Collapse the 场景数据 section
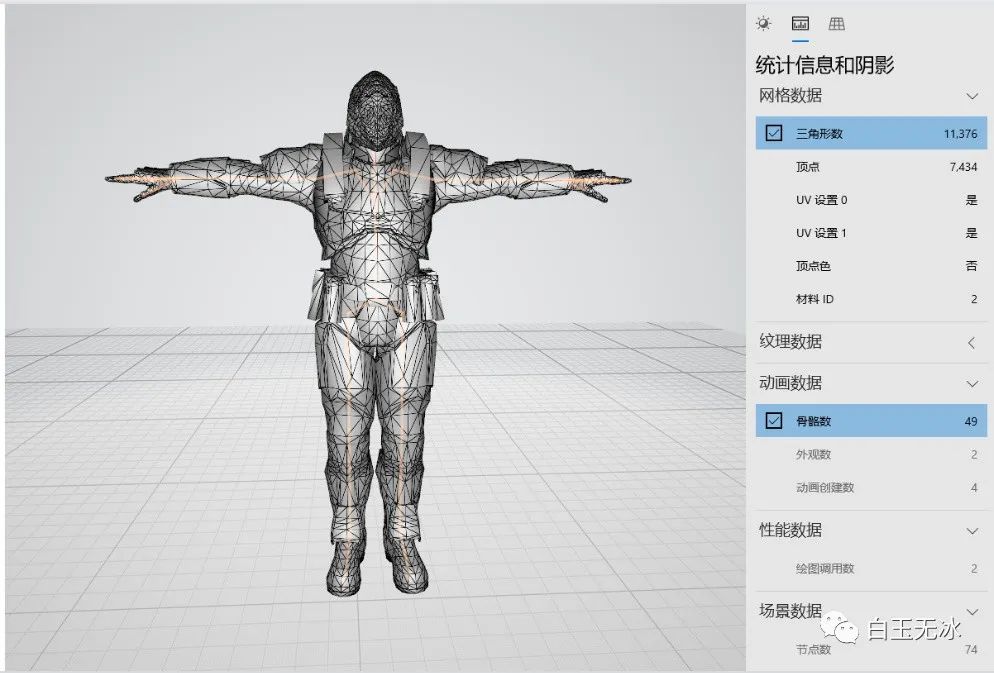This screenshot has height=673, width=994. (972, 612)
